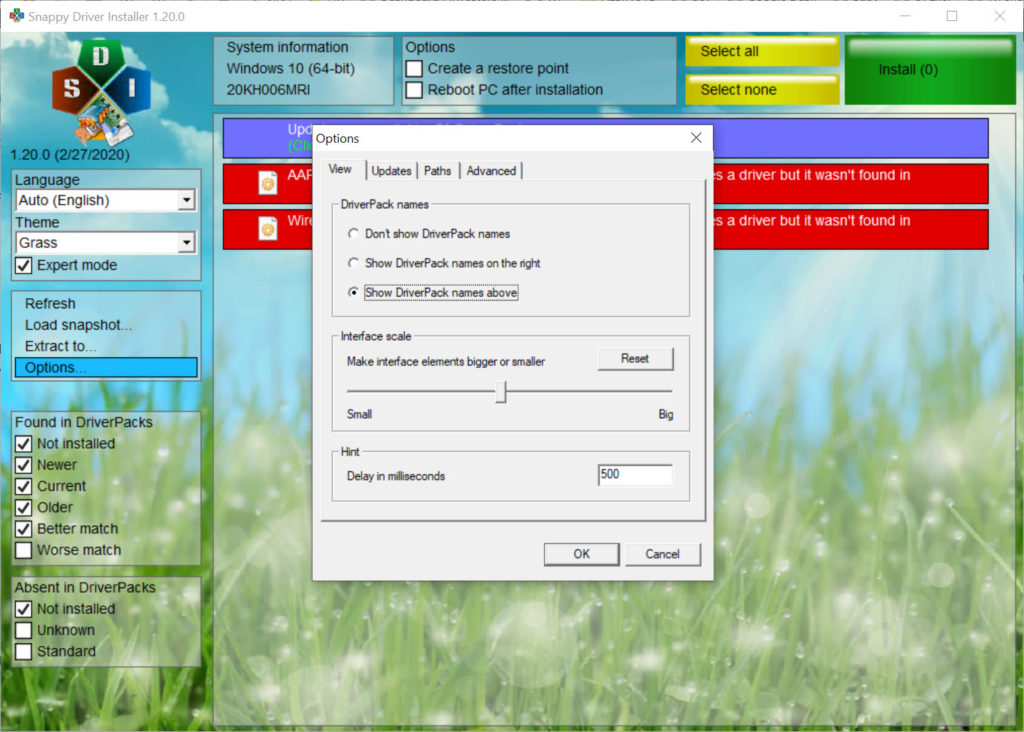The height and width of the screenshot is (732, 1024).
Task: Uncheck the Older filter
Action: click(x=24, y=508)
